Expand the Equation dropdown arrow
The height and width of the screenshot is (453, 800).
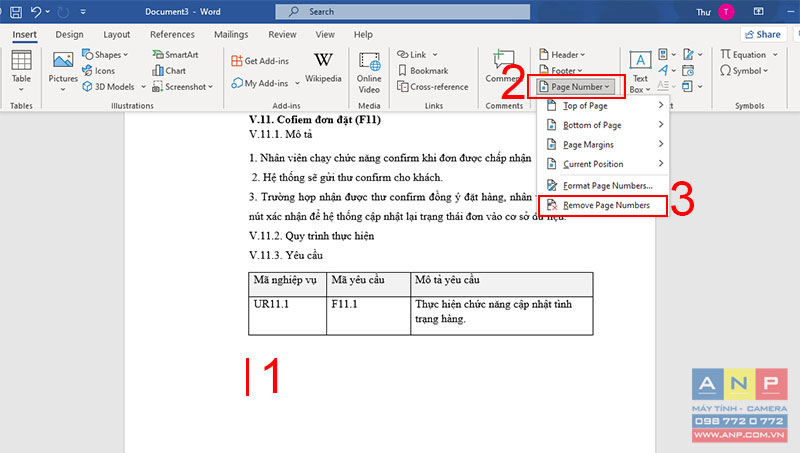[x=775, y=54]
